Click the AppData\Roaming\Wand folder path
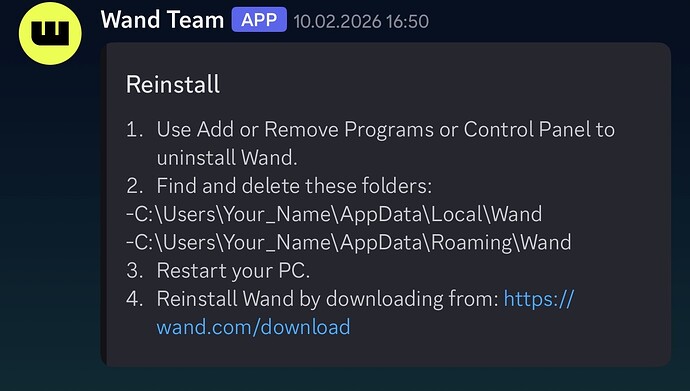The height and width of the screenshot is (391, 690). tap(349, 243)
